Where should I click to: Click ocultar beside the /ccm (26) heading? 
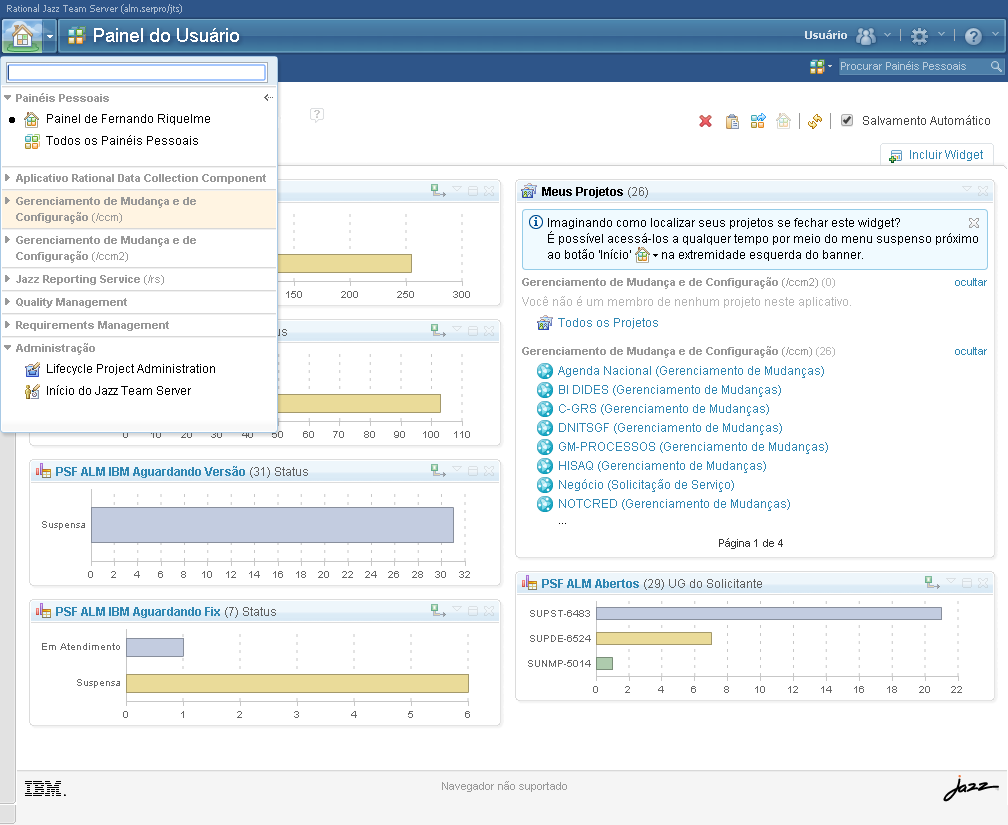tap(970, 351)
